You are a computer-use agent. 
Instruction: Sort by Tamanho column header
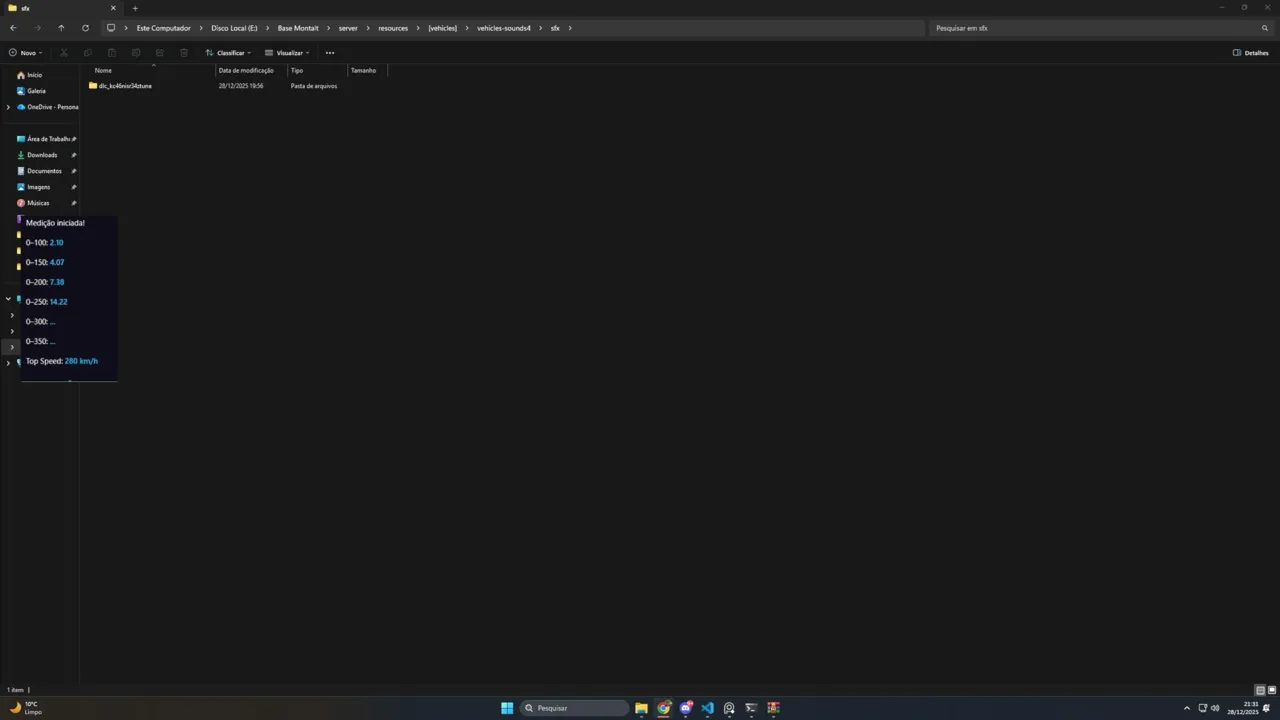tap(363, 71)
